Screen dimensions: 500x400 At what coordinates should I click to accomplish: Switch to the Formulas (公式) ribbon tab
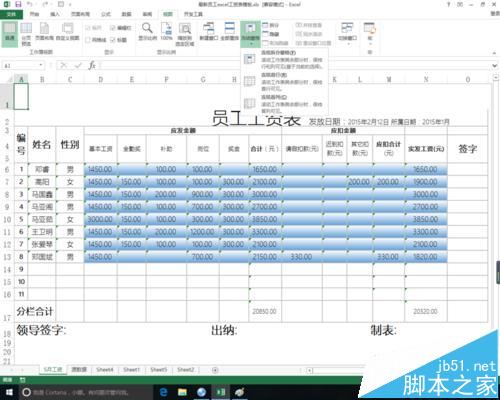(106, 14)
